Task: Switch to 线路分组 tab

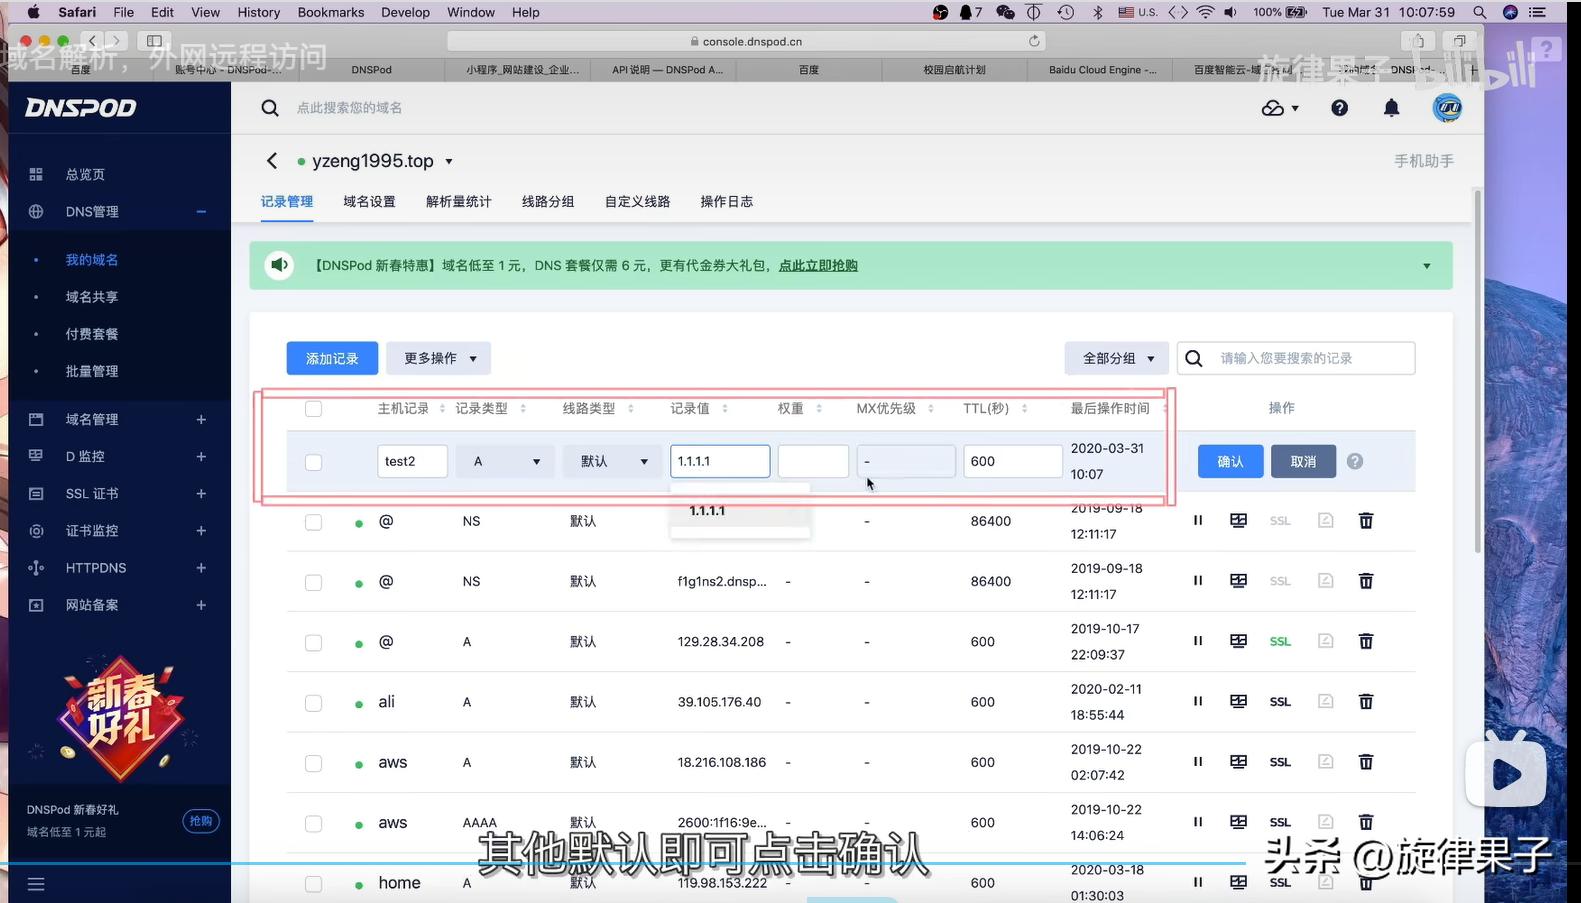Action: (547, 201)
